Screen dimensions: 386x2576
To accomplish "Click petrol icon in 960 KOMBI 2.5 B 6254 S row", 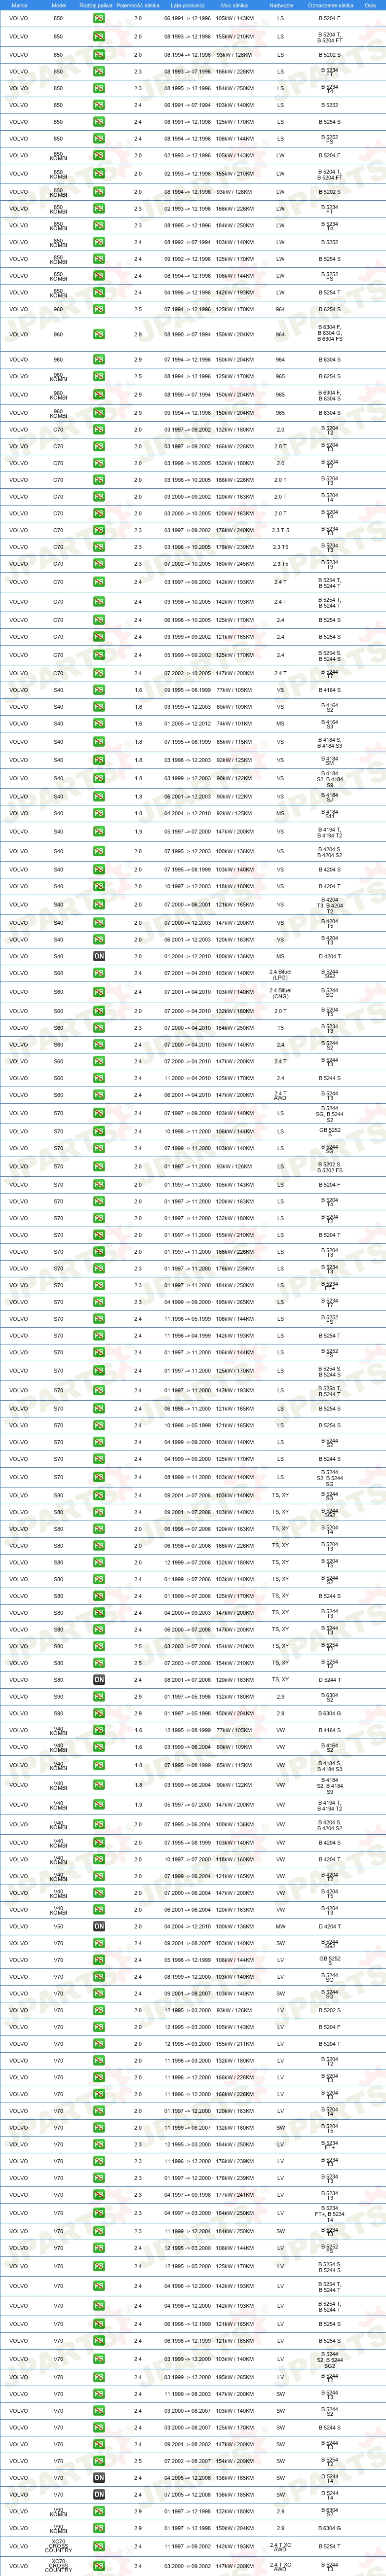I will click(x=99, y=377).
